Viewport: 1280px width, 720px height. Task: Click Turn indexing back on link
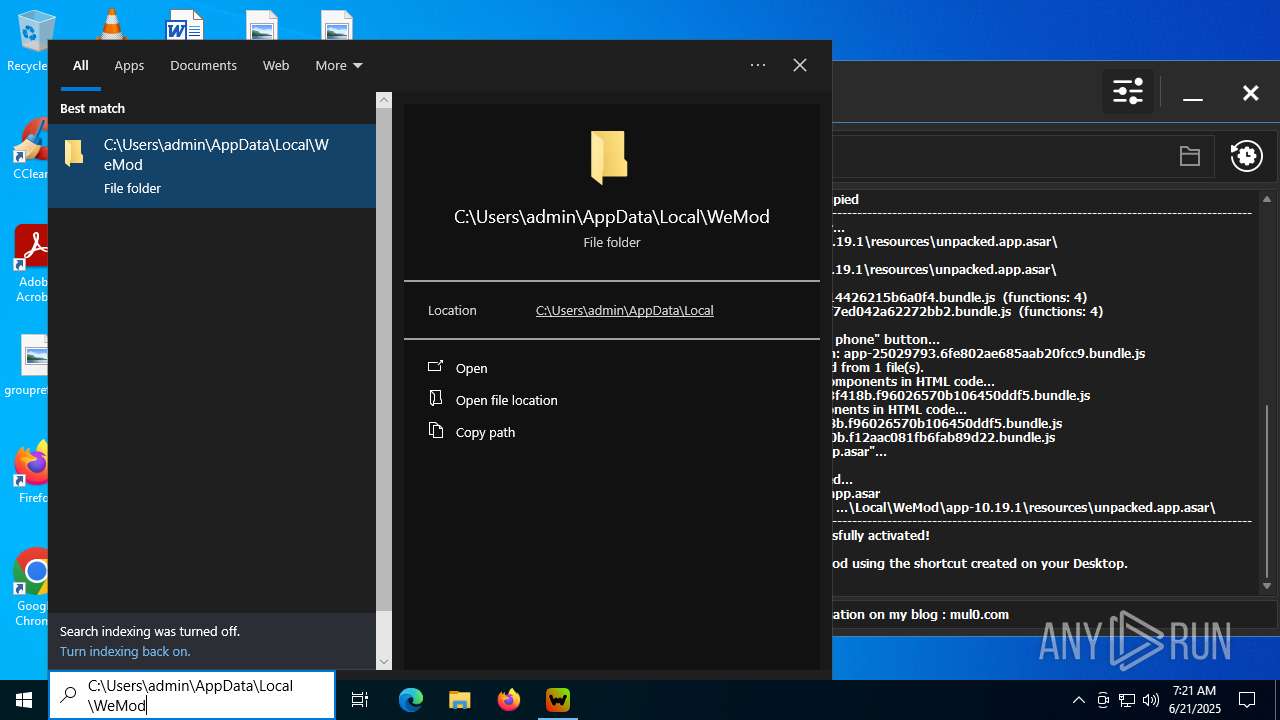(x=125, y=651)
